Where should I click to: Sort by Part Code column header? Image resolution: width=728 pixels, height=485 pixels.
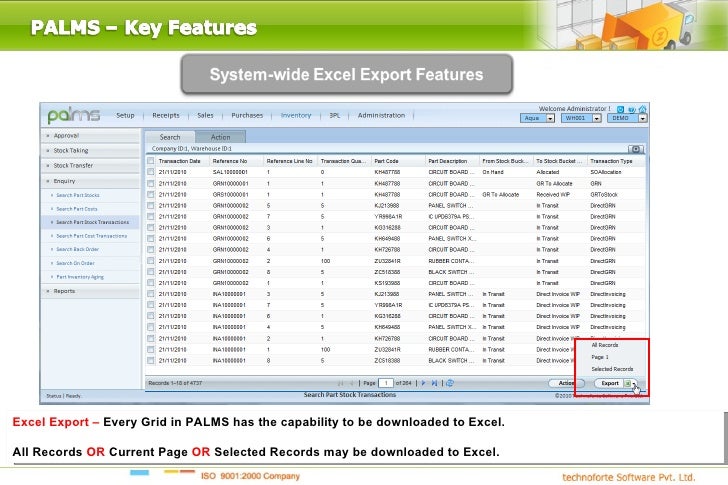click(386, 161)
